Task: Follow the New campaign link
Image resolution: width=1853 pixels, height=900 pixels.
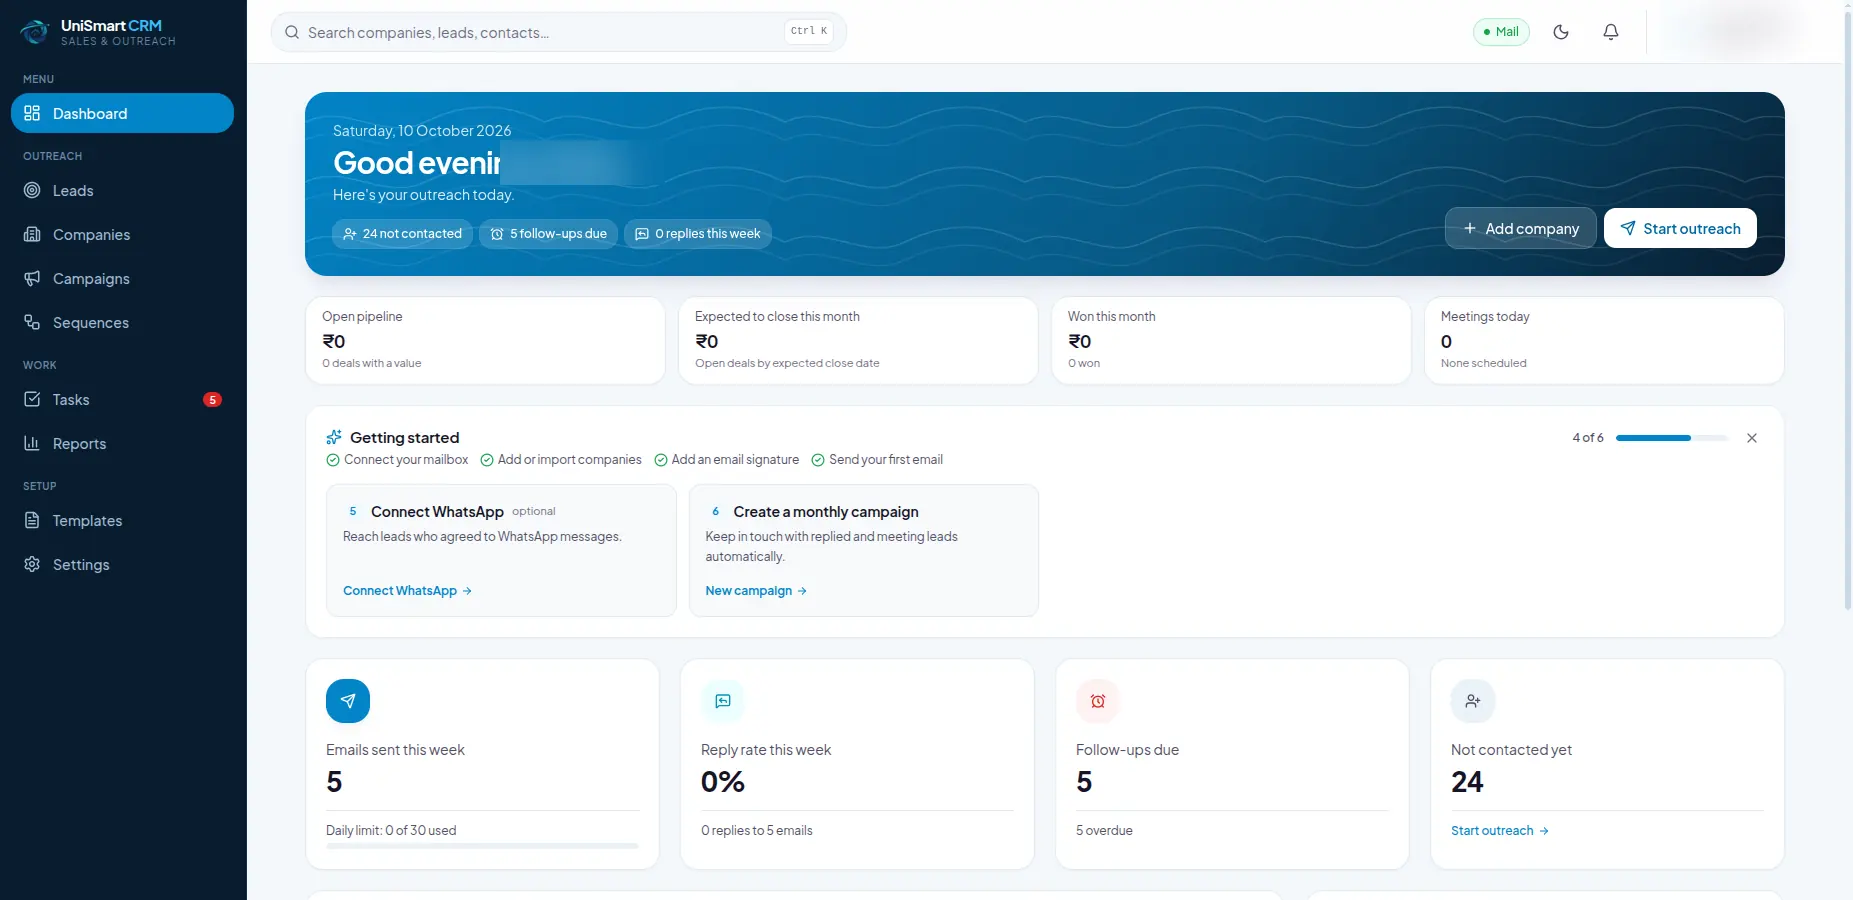Action: click(x=756, y=591)
